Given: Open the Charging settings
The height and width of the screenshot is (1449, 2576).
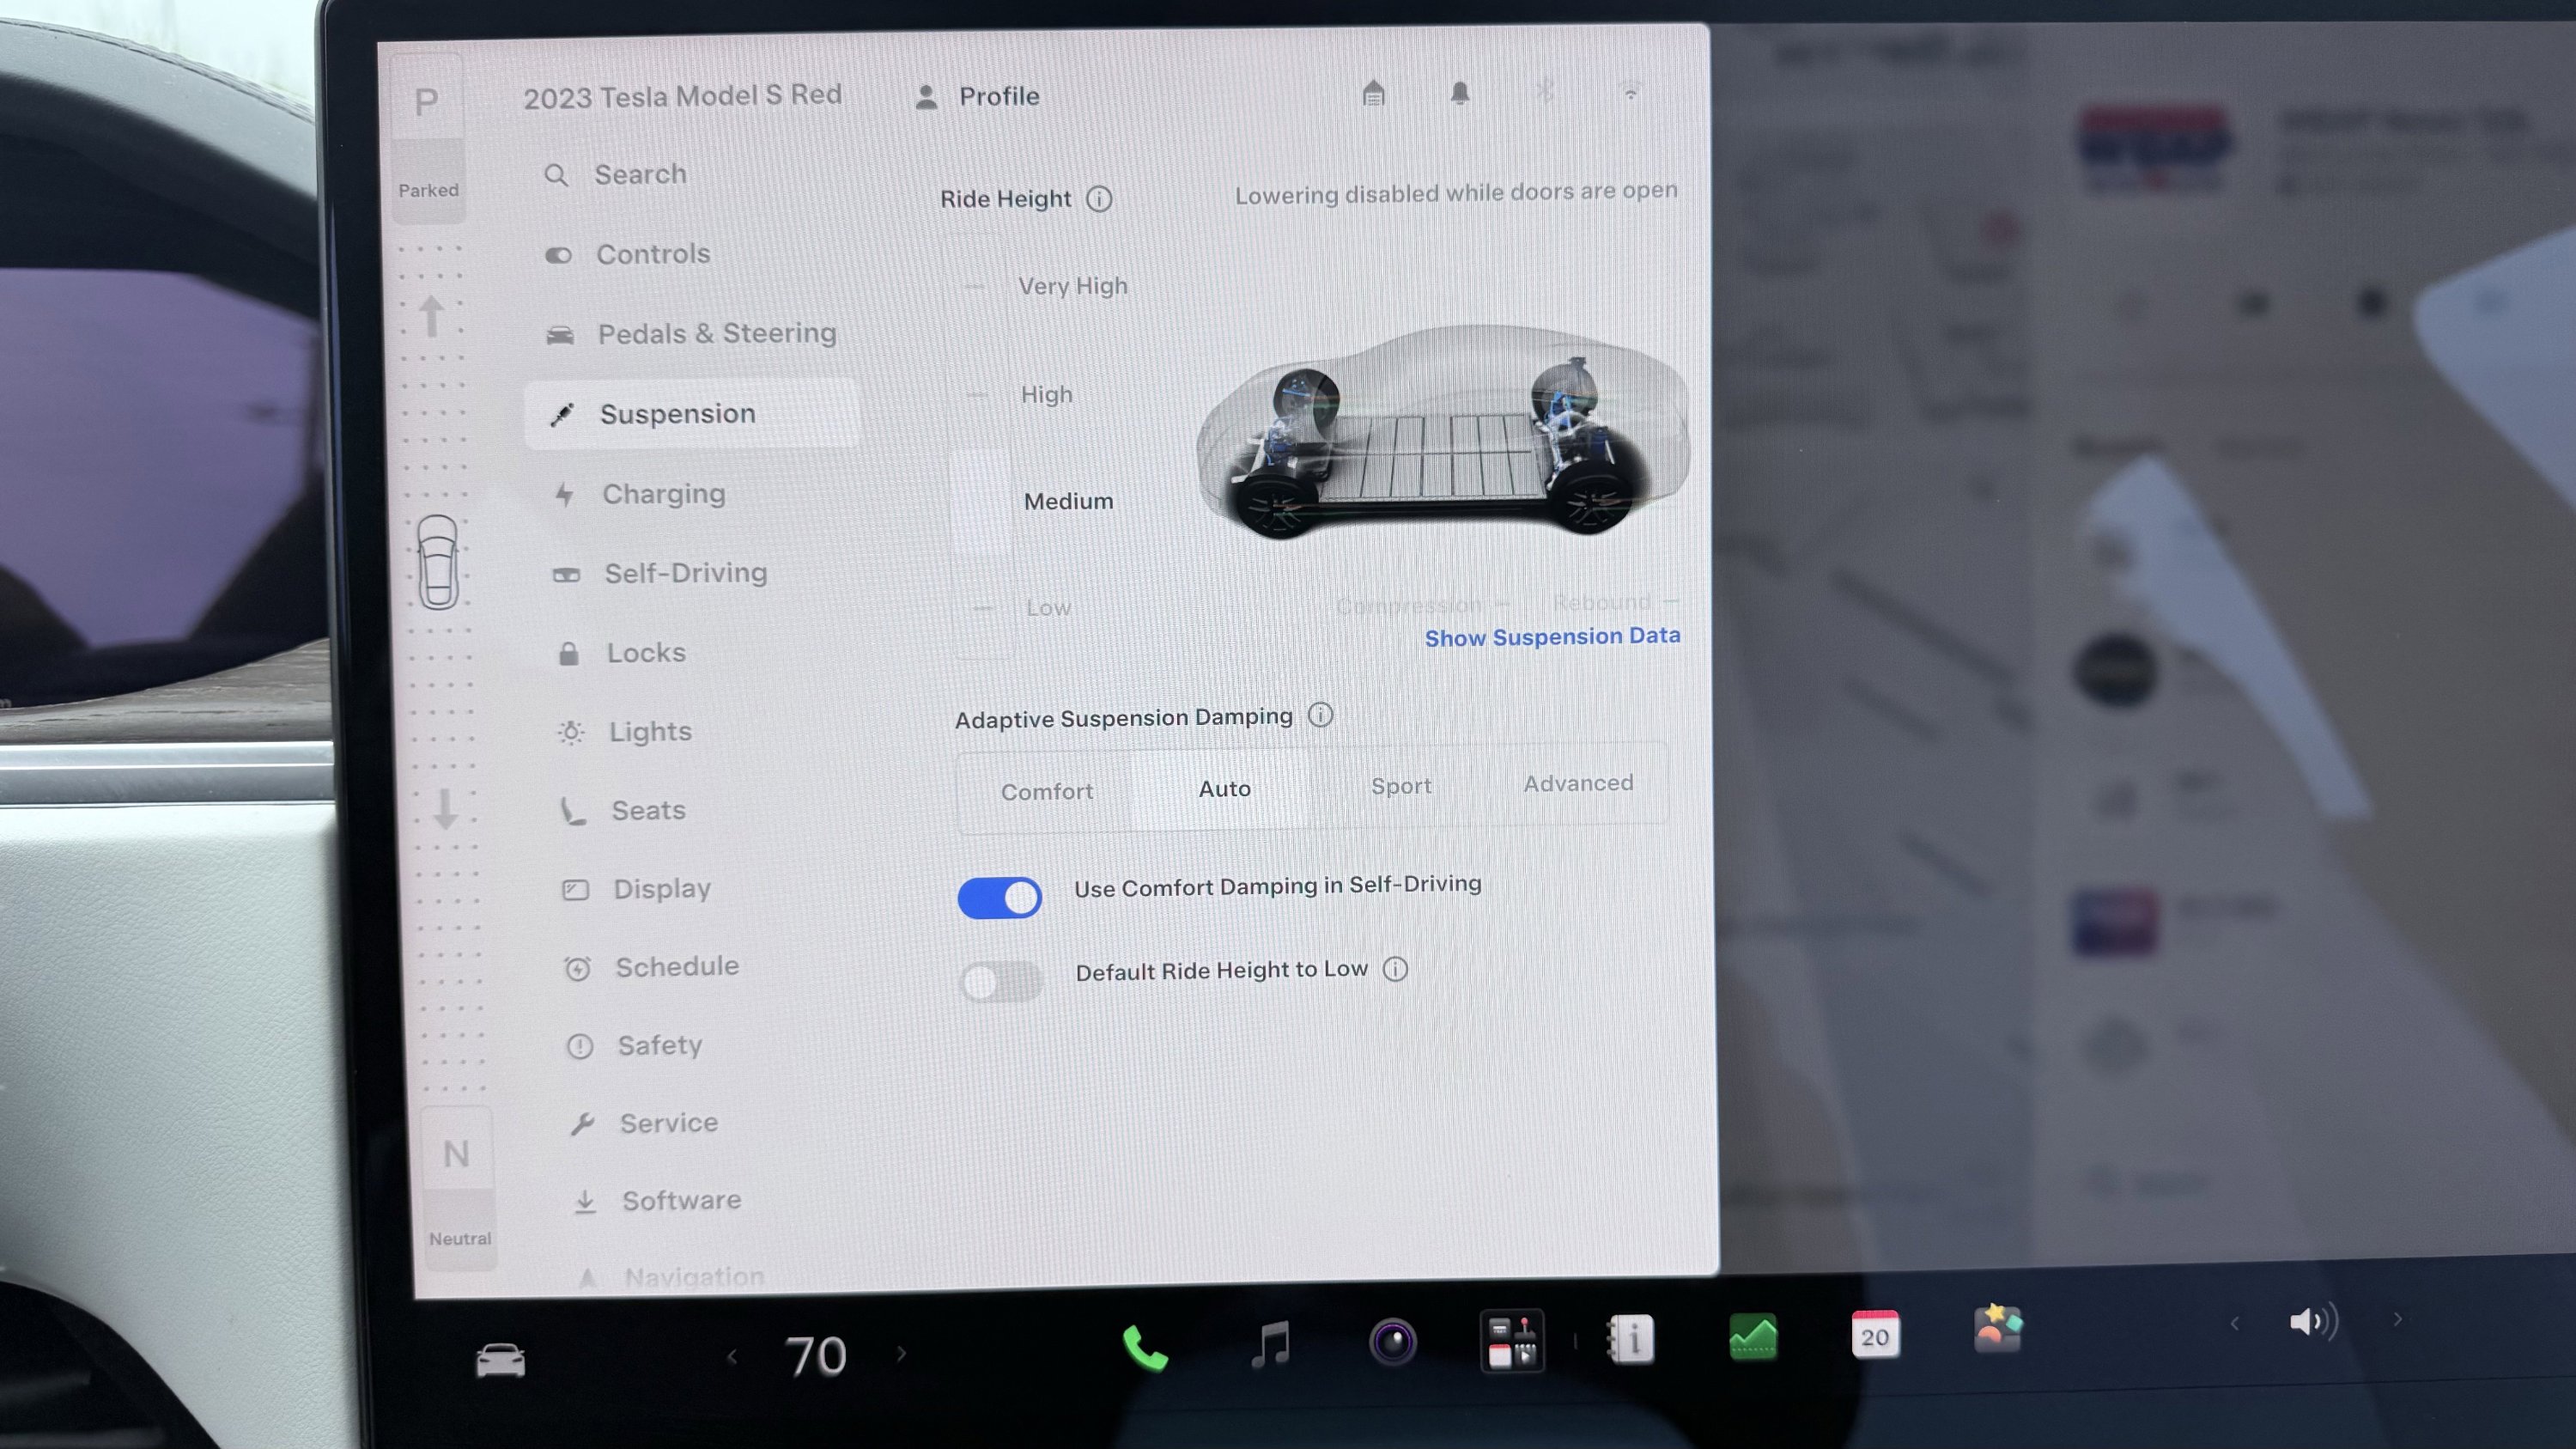Looking at the screenshot, I should pyautogui.click(x=640, y=494).
